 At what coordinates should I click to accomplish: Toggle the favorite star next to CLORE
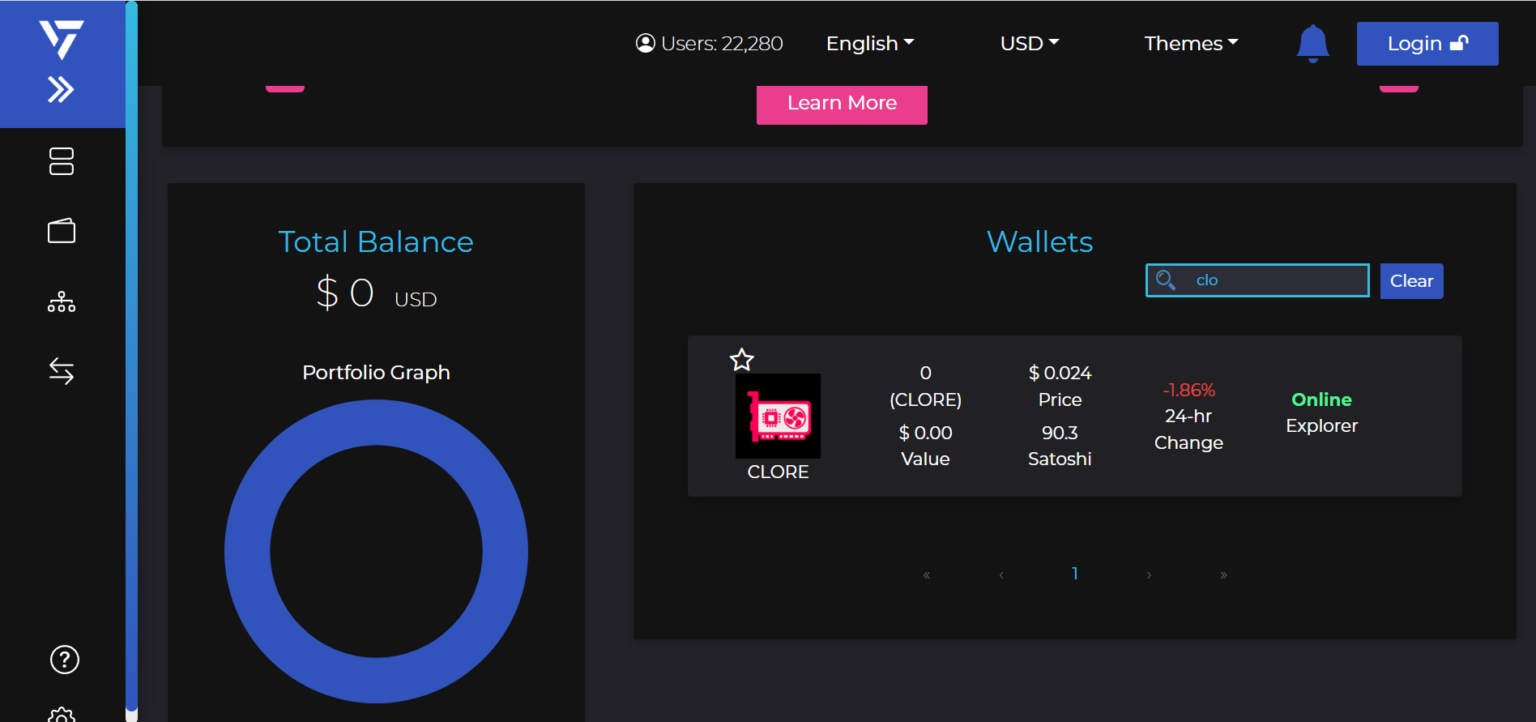coord(742,359)
